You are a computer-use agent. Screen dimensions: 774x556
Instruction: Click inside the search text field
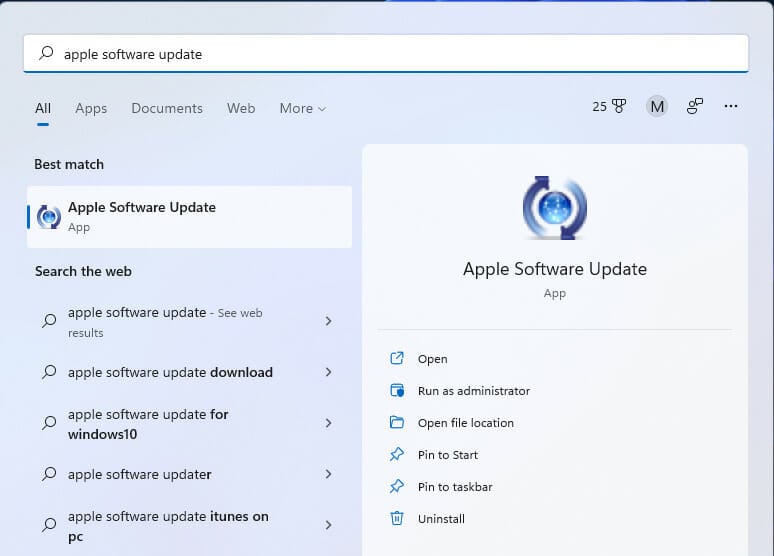click(x=386, y=53)
